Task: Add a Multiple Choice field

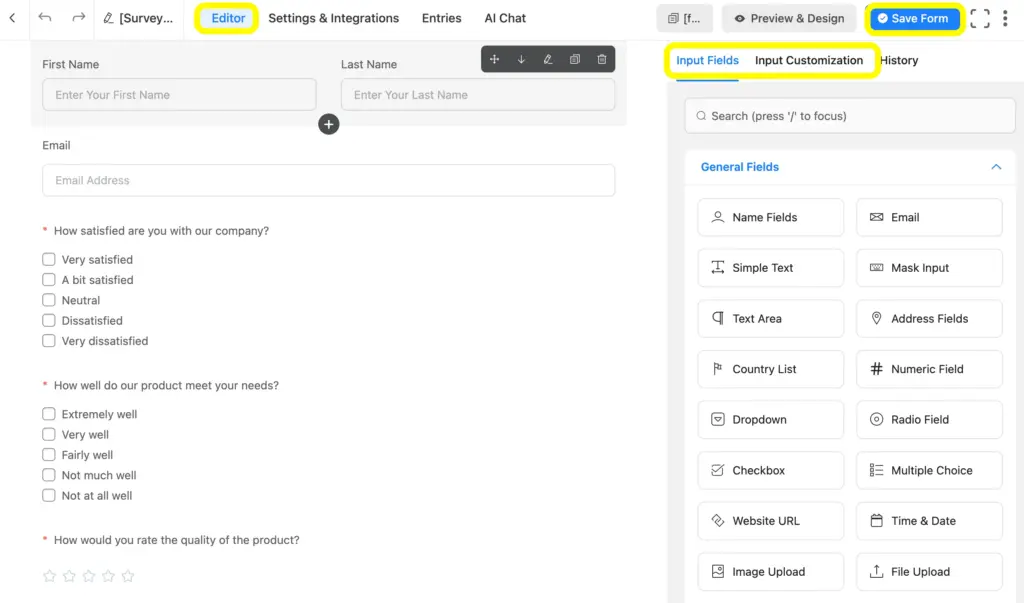Action: coord(929,470)
